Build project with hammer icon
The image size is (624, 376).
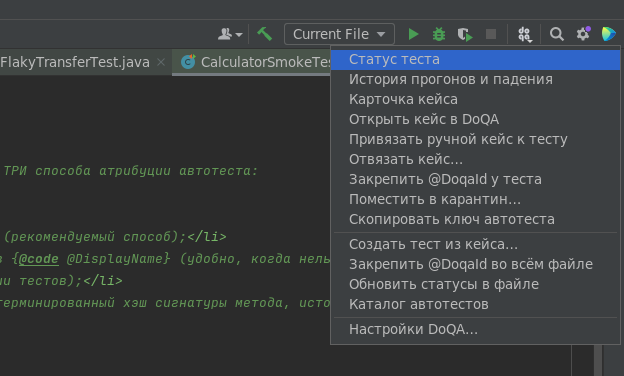265,34
